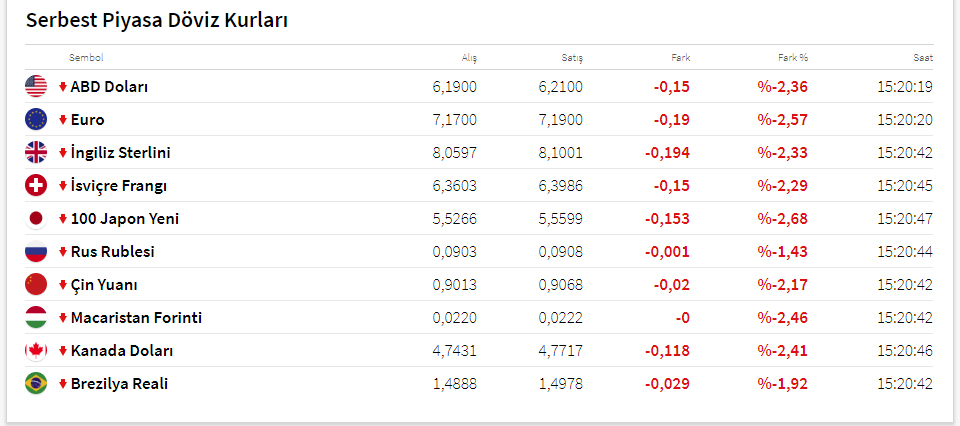Click the Russian flag icon
Image resolution: width=960 pixels, height=426 pixels.
tap(36, 252)
